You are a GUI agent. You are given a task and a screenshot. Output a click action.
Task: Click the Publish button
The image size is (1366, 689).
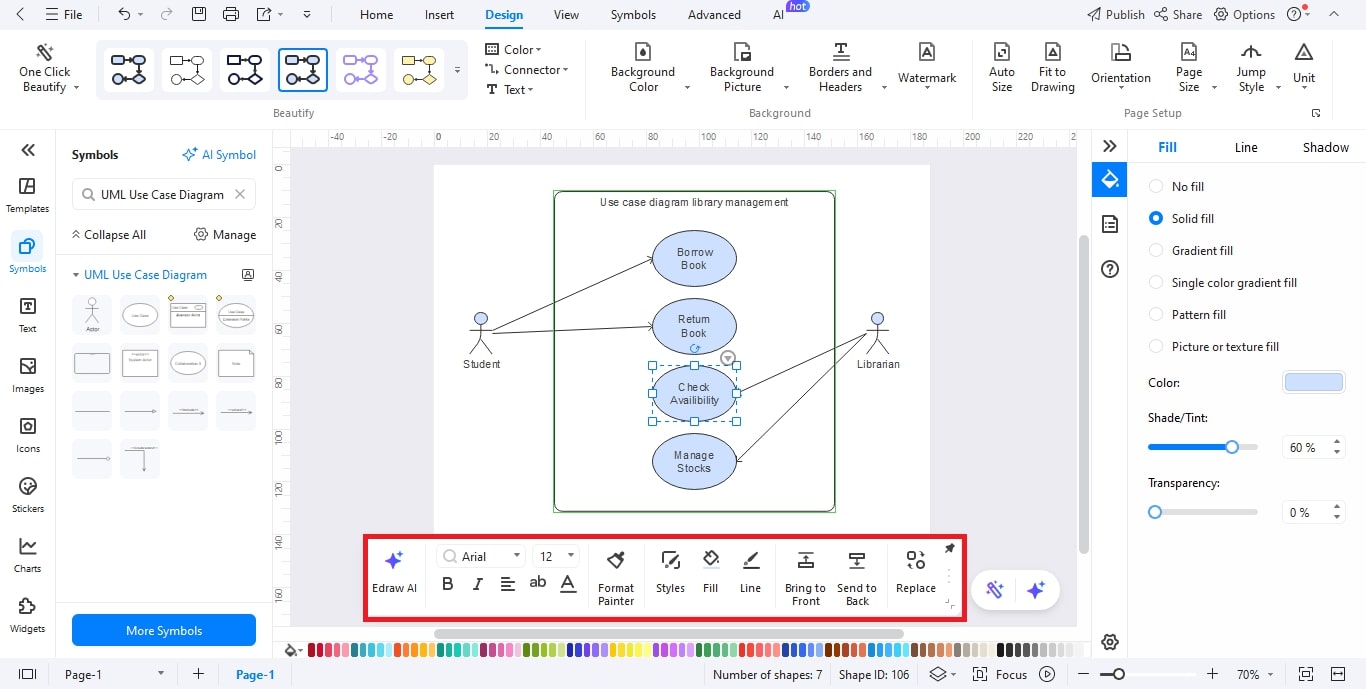1115,14
